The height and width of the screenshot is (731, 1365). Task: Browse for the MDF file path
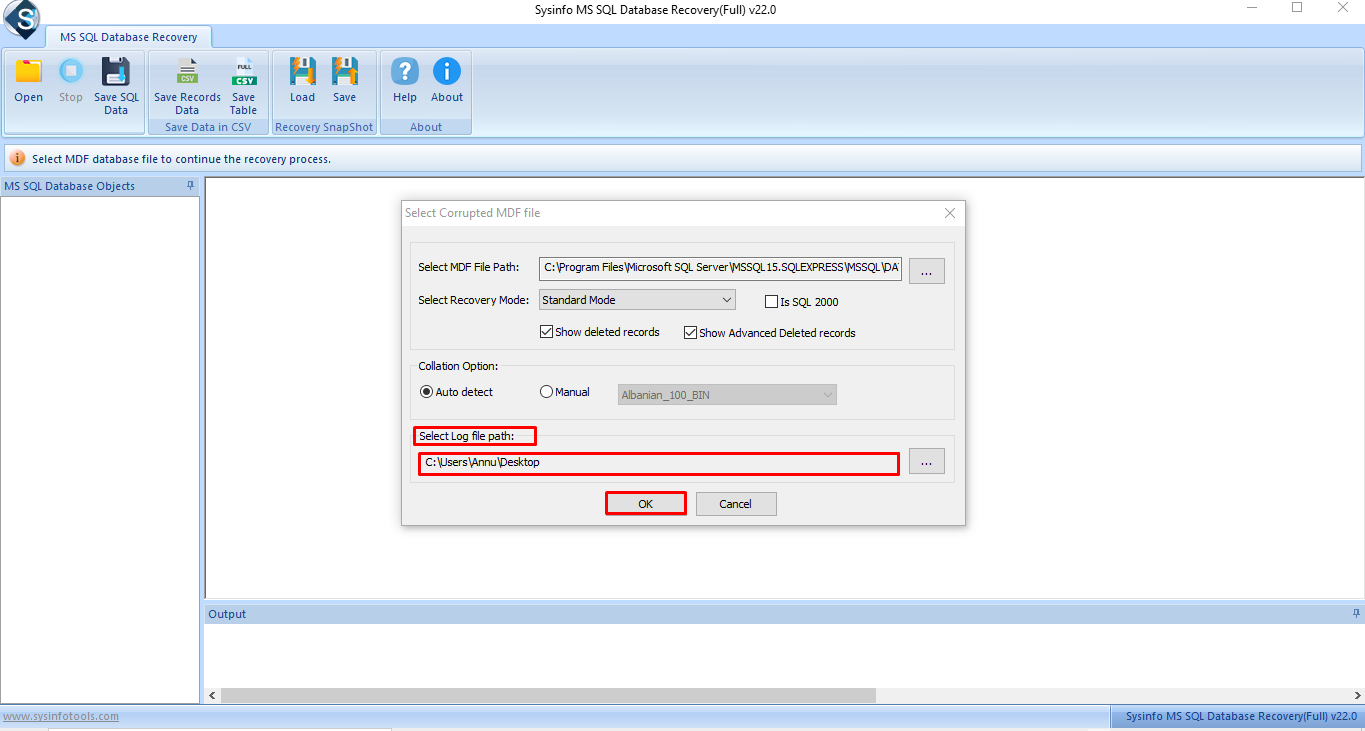[927, 270]
